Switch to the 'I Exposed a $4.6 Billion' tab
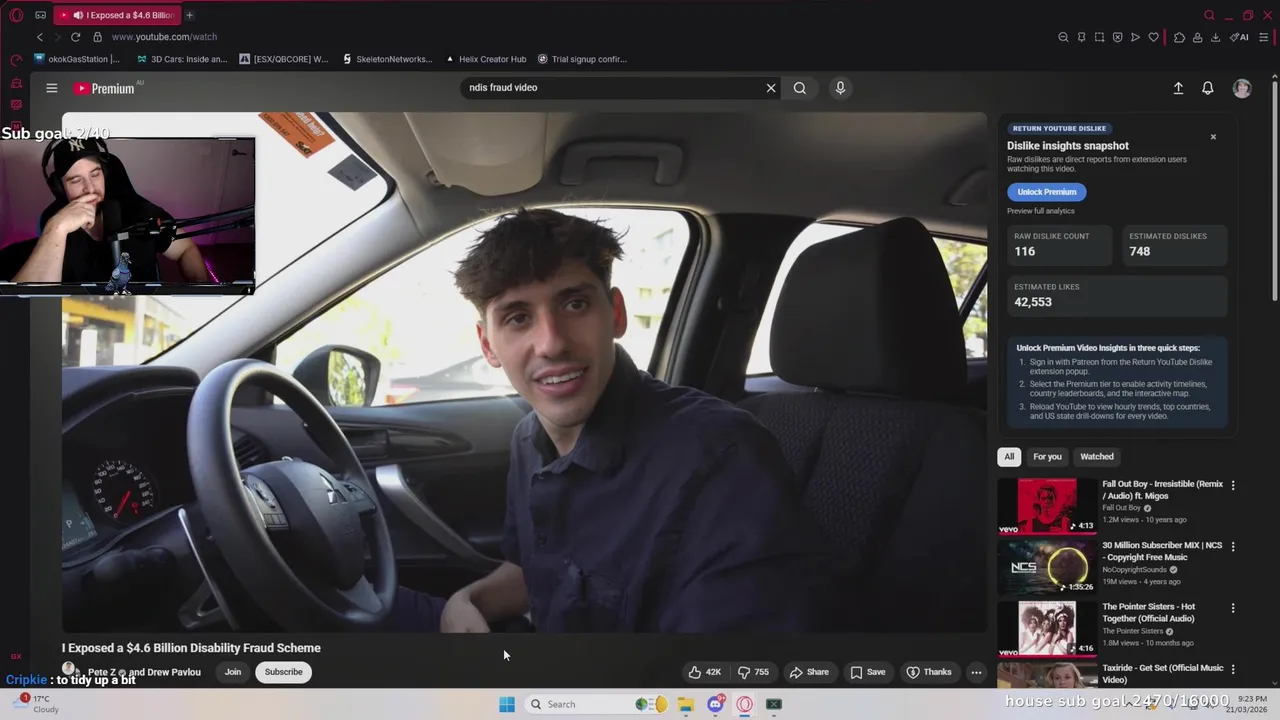The height and width of the screenshot is (720, 1280). point(116,15)
